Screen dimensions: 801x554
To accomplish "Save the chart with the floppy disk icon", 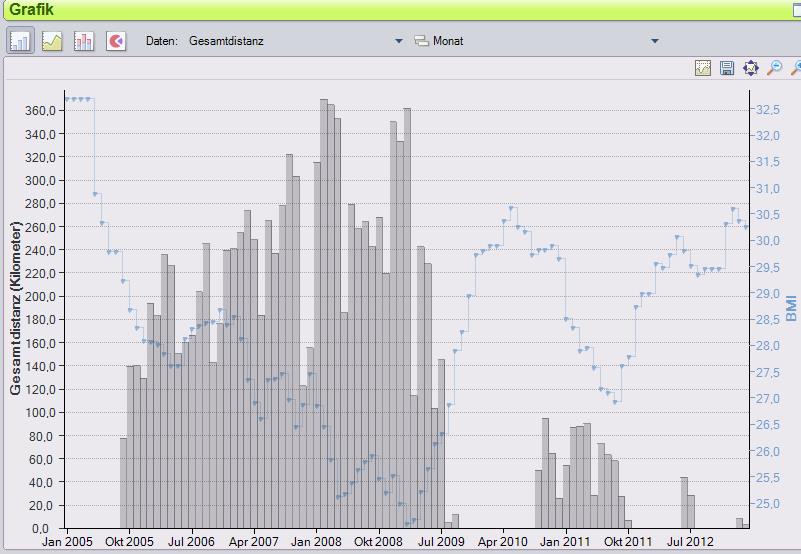I will click(727, 68).
